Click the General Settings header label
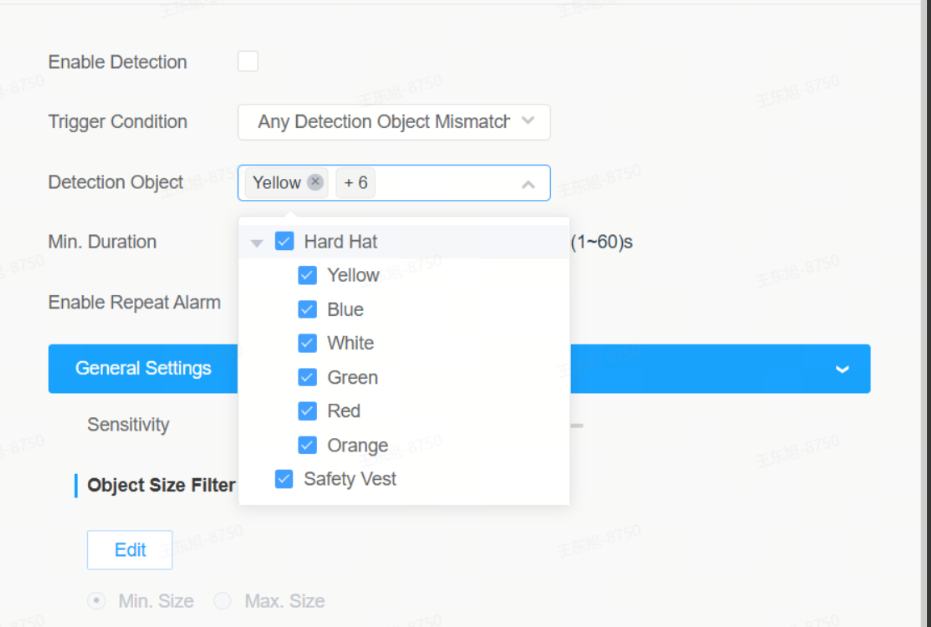 coord(143,368)
